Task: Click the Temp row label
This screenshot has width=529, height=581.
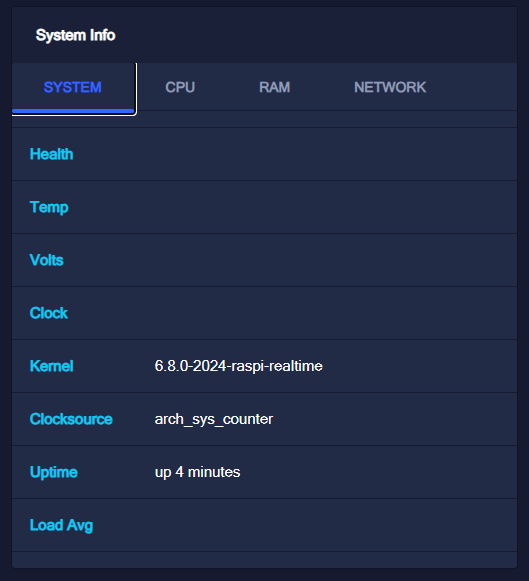Action: tap(49, 207)
